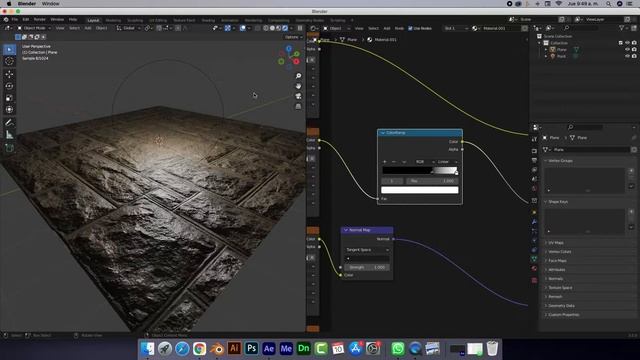640x360 pixels.
Task: Toggle Use Nodes checkbox in shader editor
Action: click(x=411, y=28)
